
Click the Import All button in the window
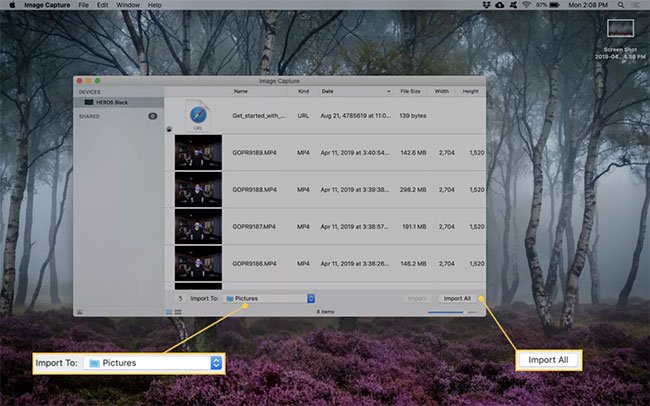point(457,298)
